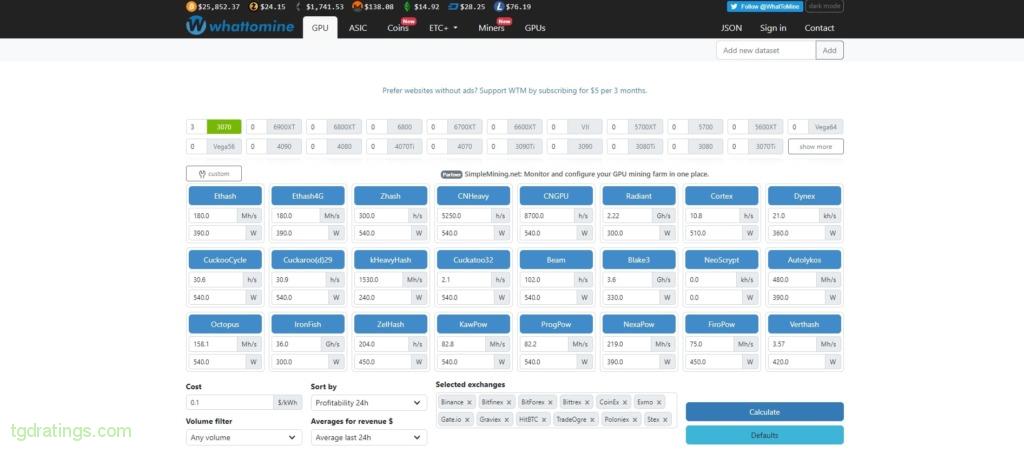Toggle the Autolykos algorithm button
The width and height of the screenshot is (1024, 452).
click(805, 260)
